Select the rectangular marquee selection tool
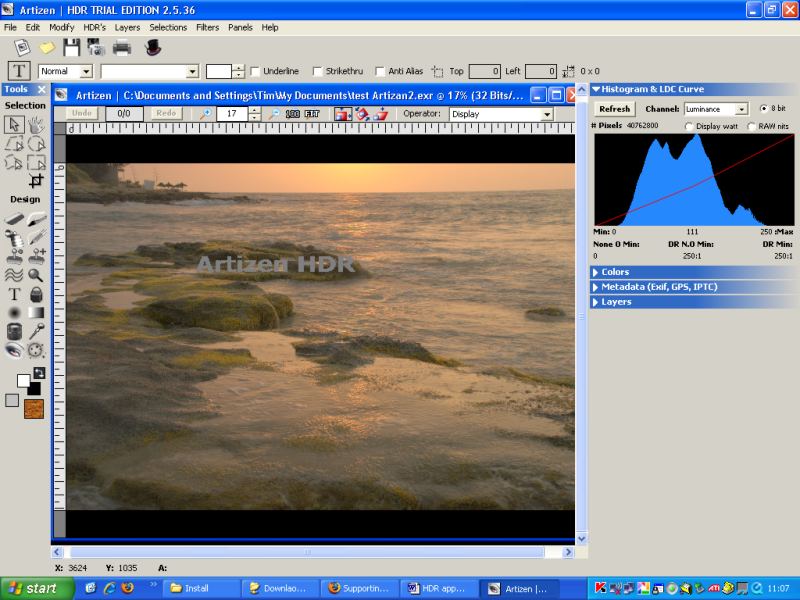The image size is (800, 600). [36, 162]
